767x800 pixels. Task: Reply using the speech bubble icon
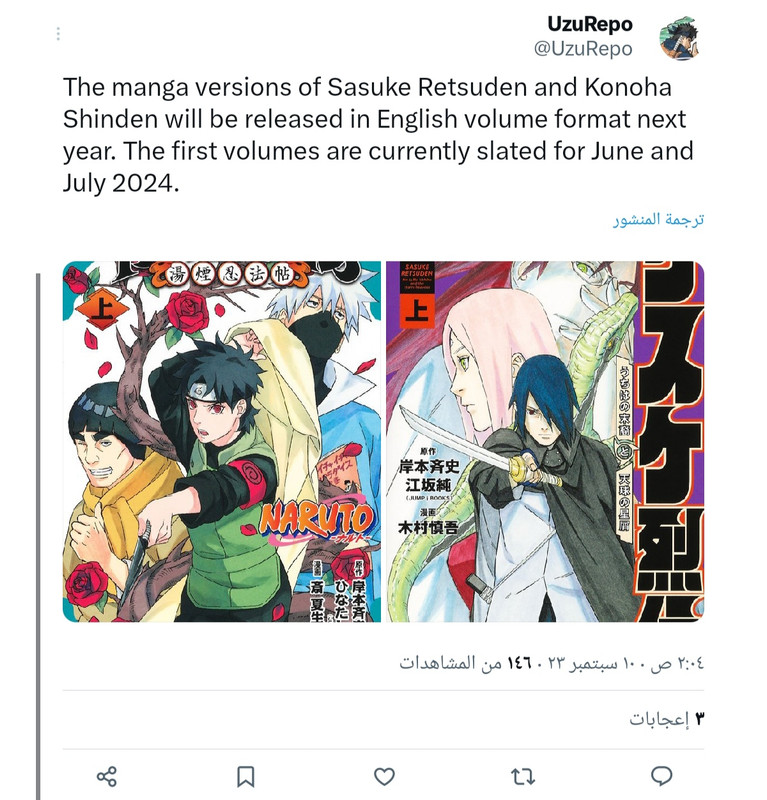662,776
